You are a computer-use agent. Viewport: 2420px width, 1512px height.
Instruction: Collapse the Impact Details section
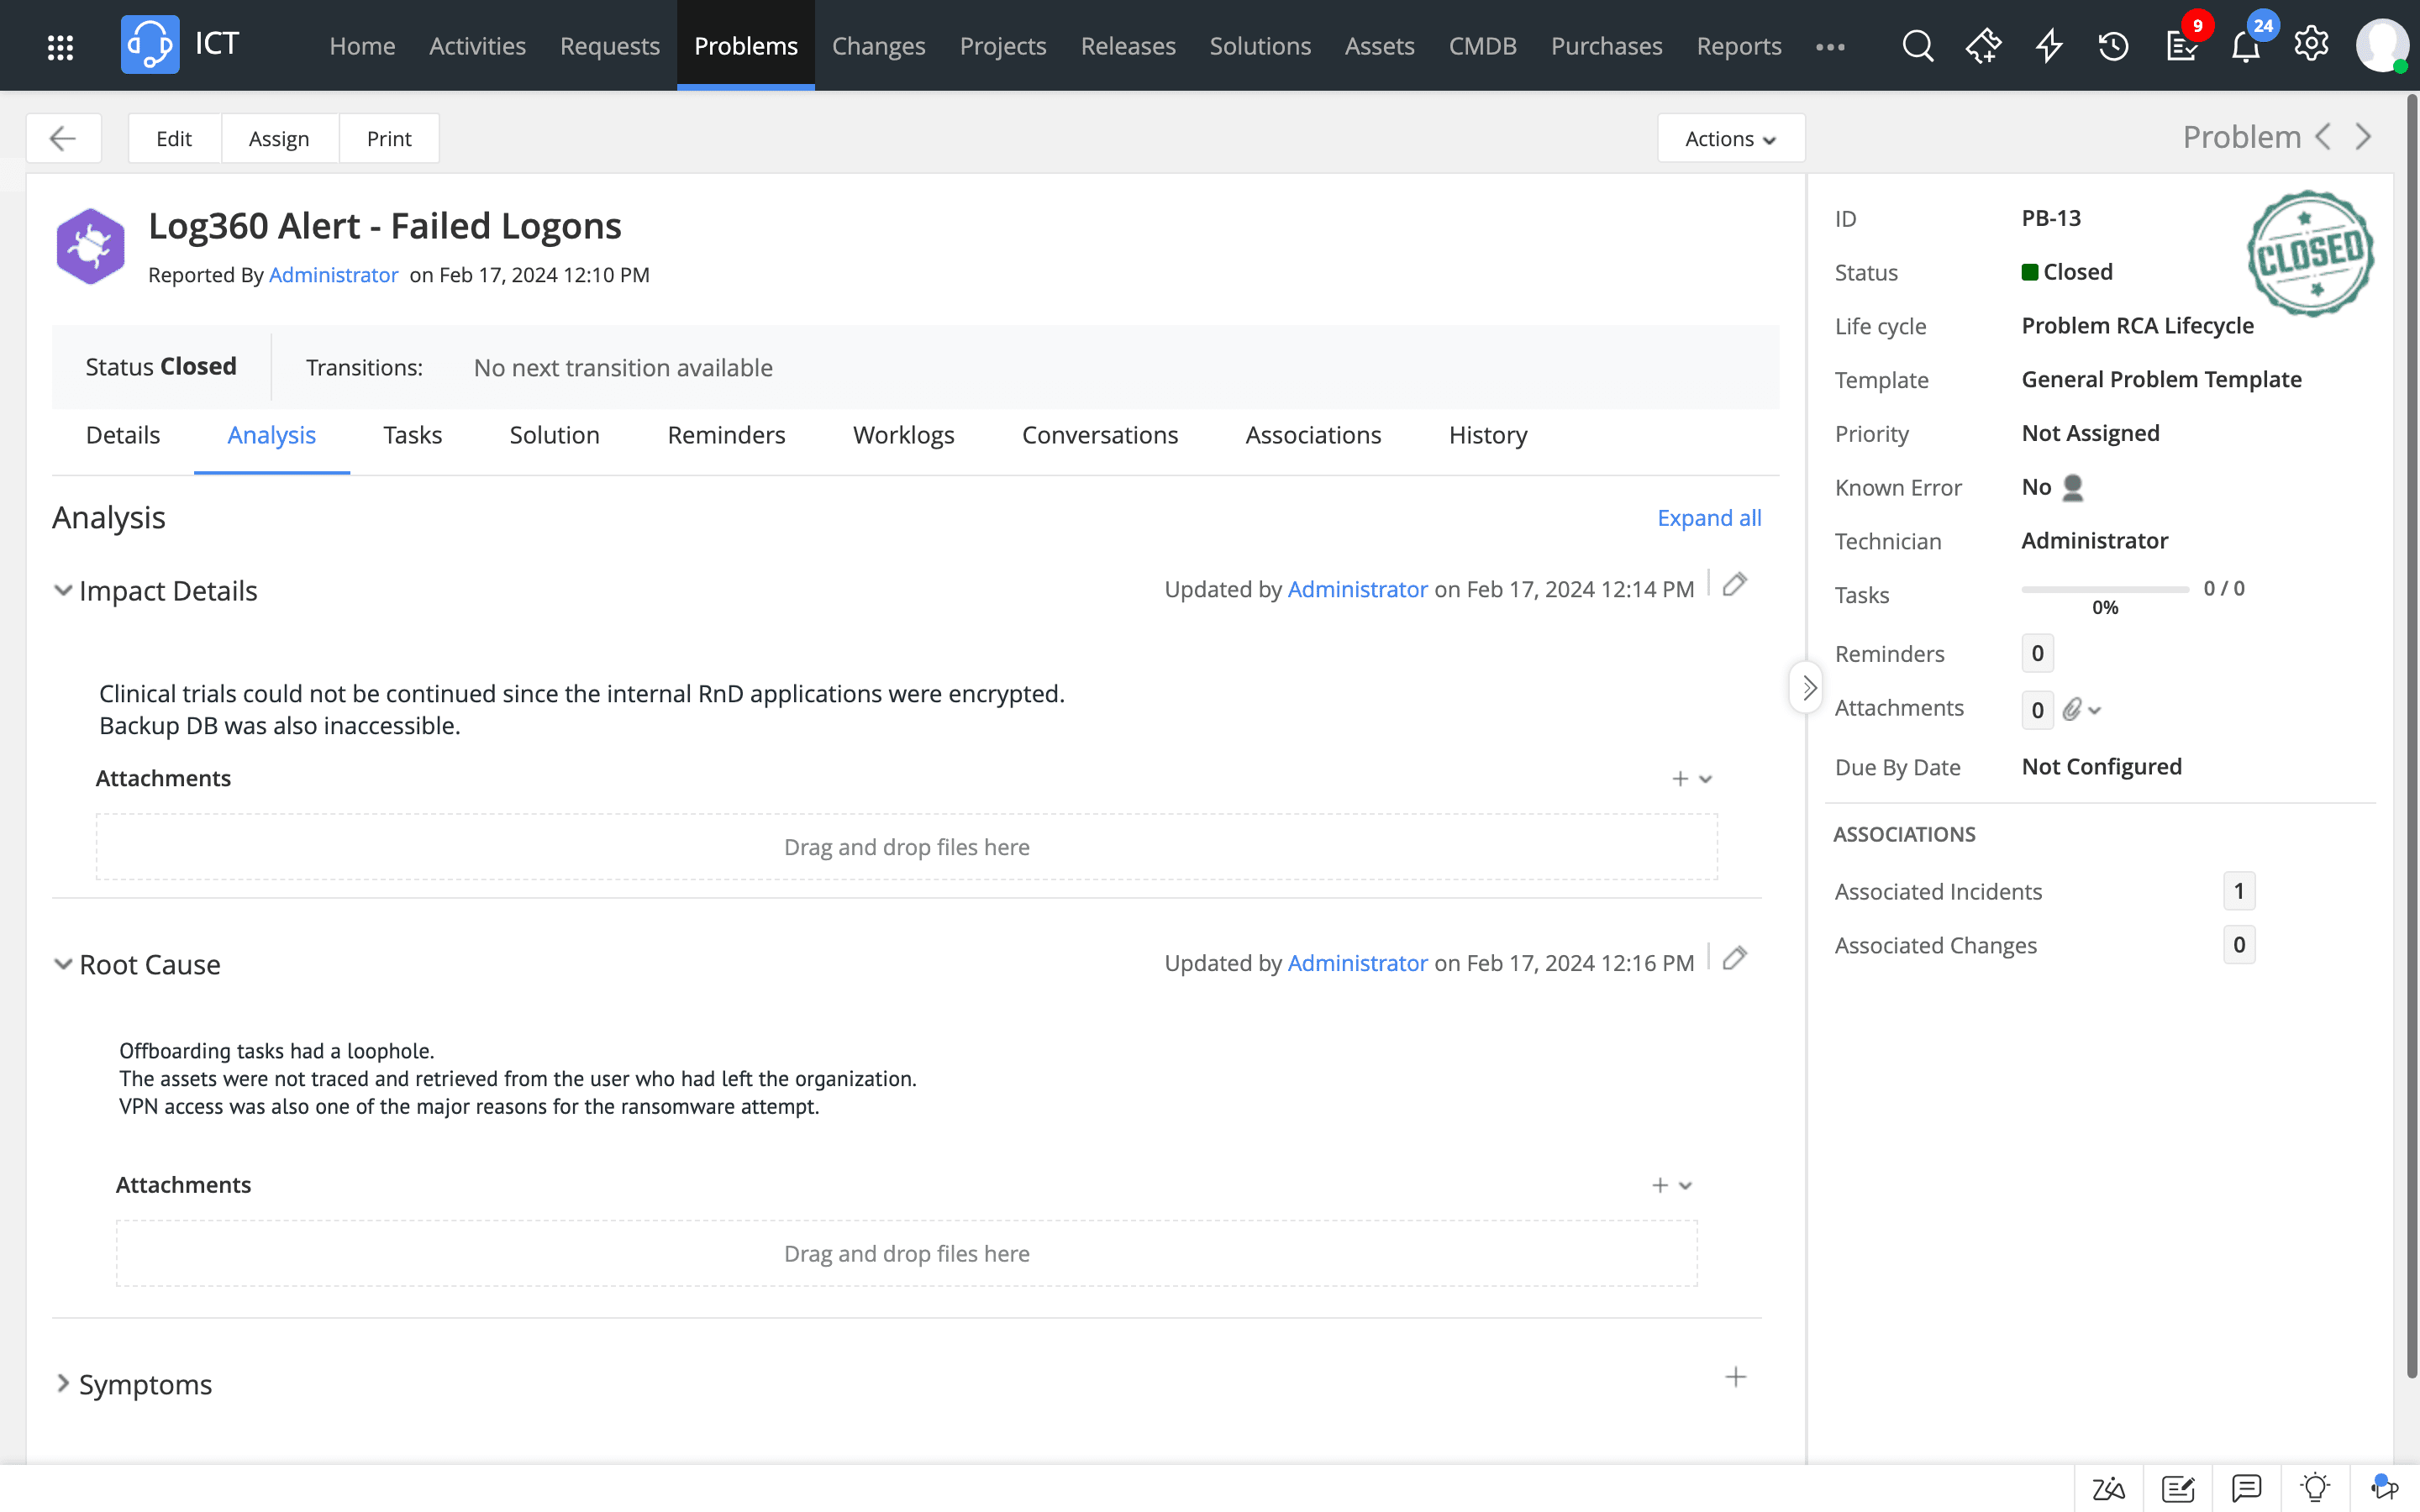[63, 591]
